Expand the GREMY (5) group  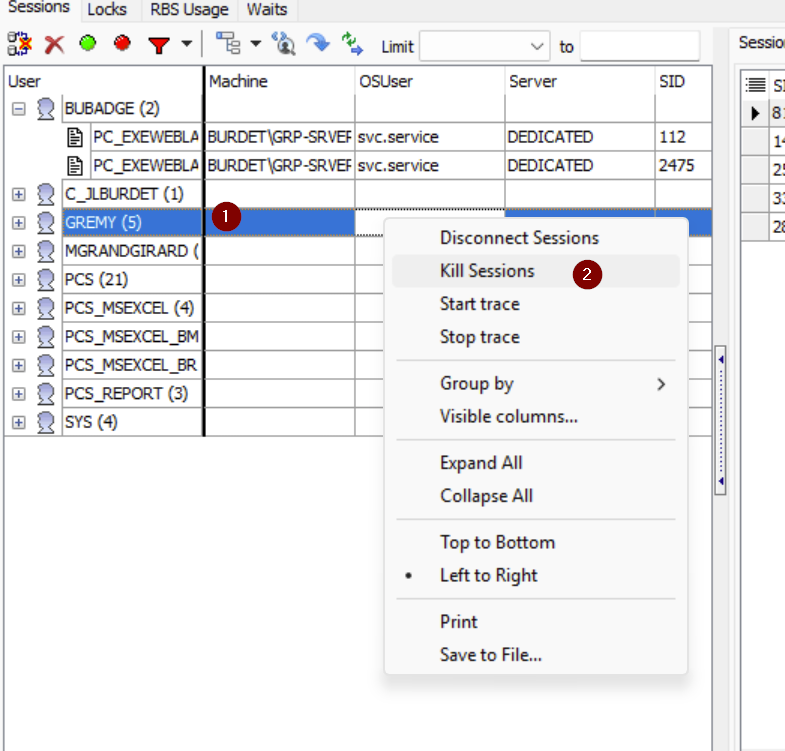point(19,223)
